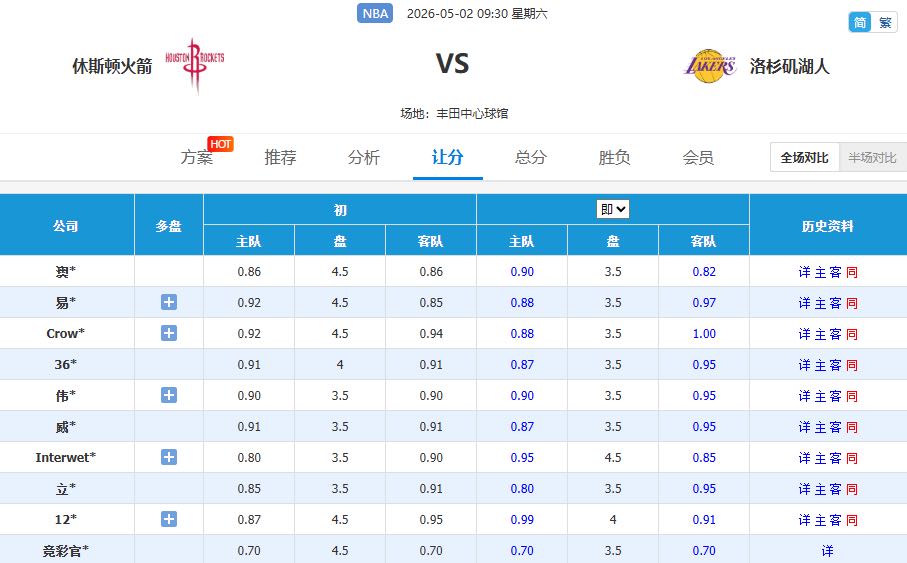The image size is (907, 563).
Task: Open the 推荐 tab
Action: [x=281, y=157]
